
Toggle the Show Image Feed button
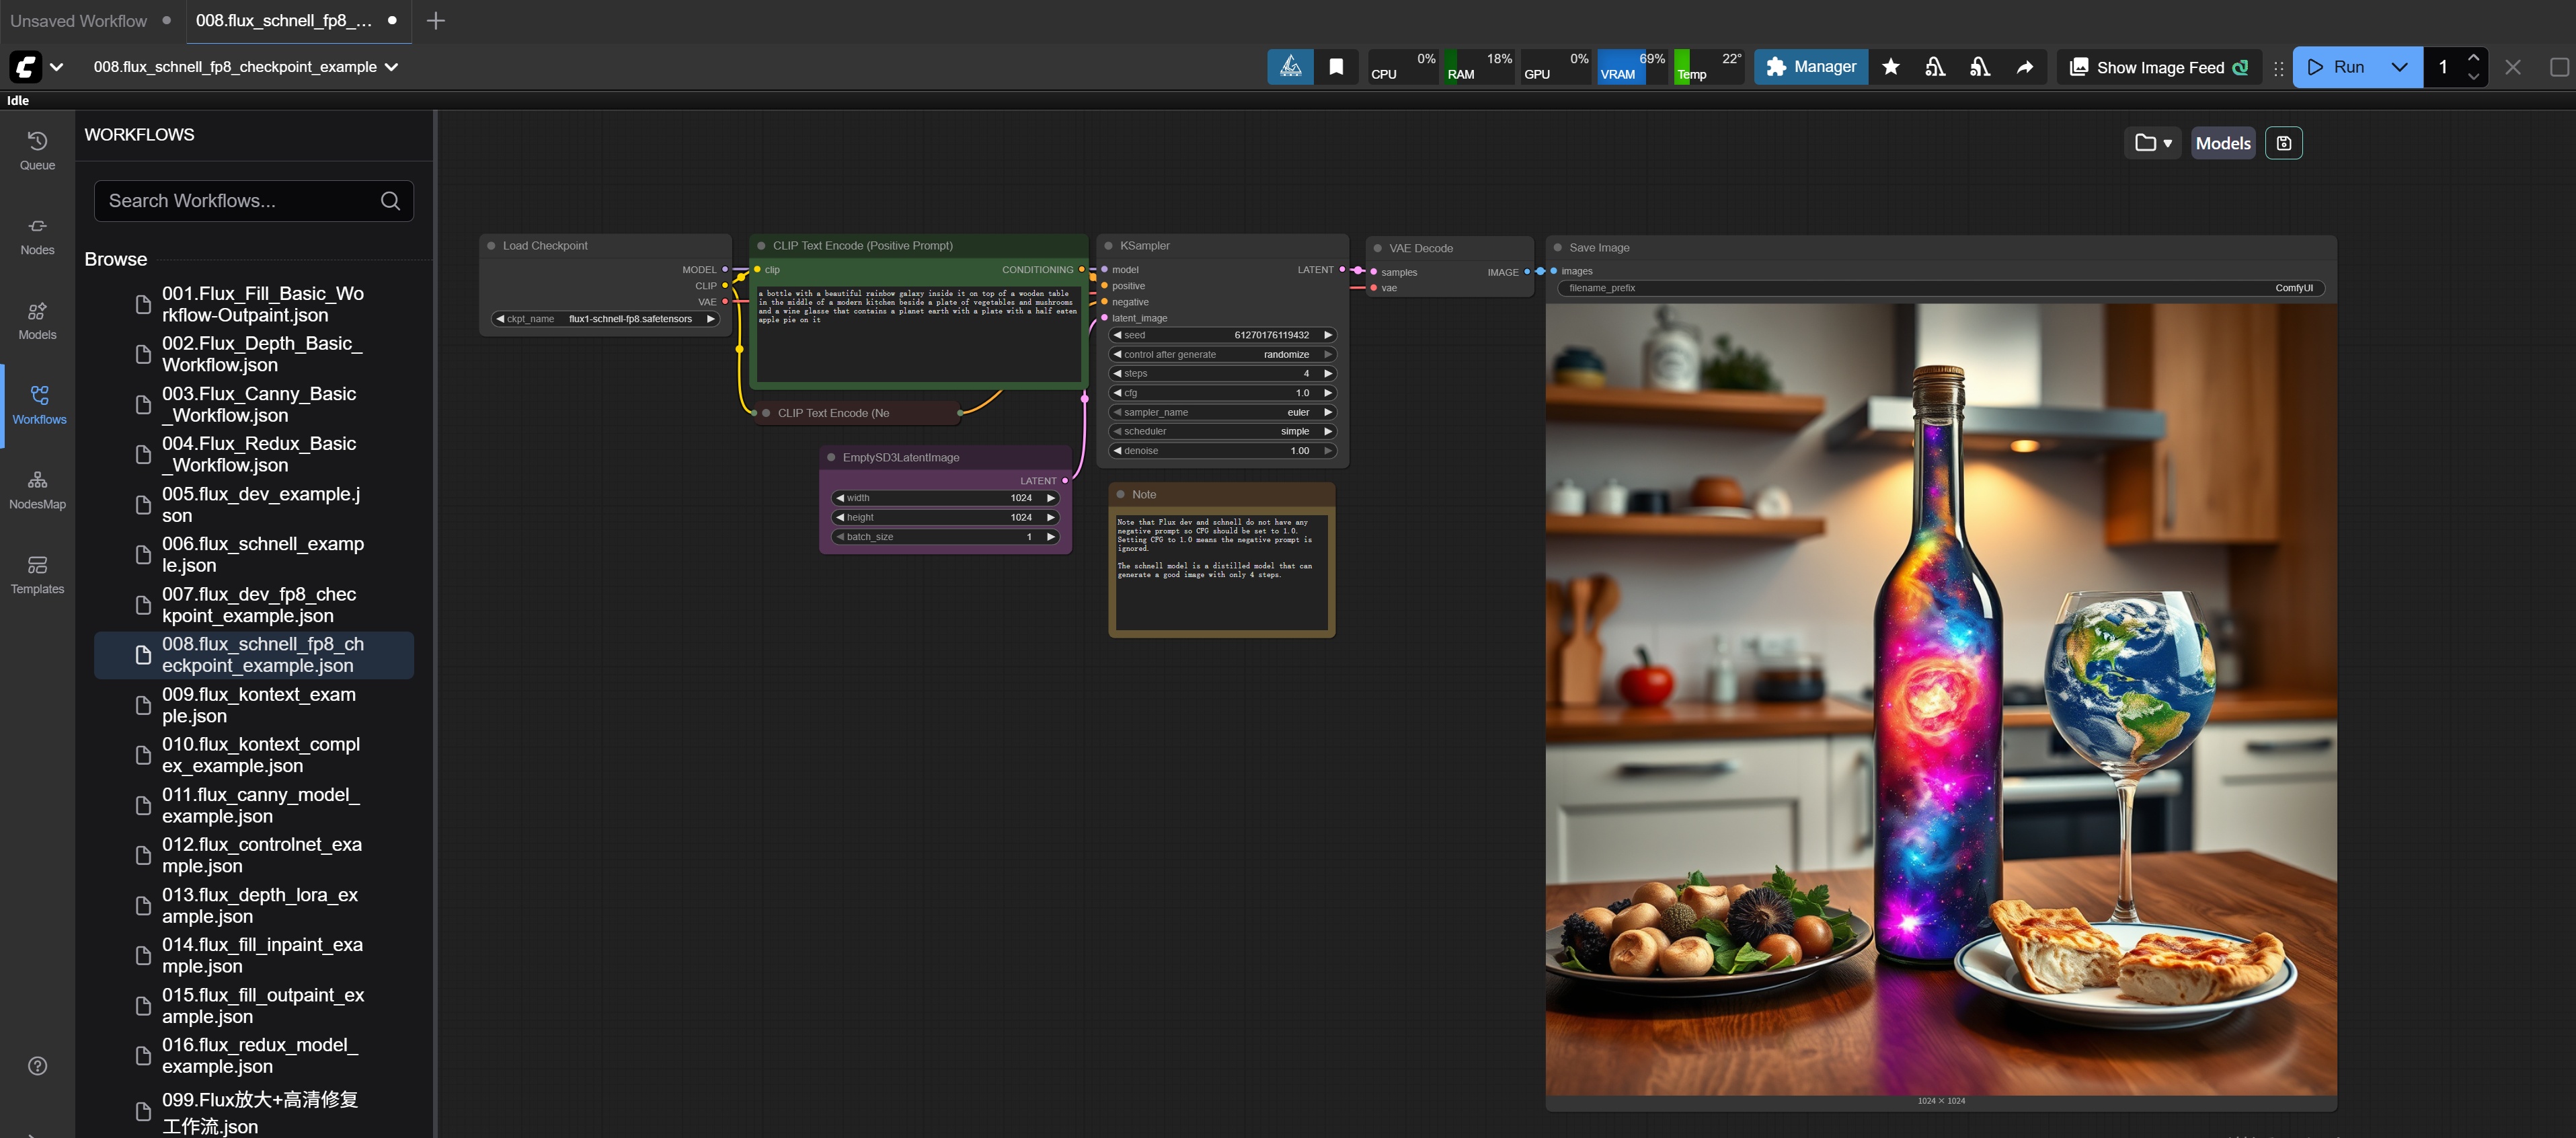pos(2160,67)
